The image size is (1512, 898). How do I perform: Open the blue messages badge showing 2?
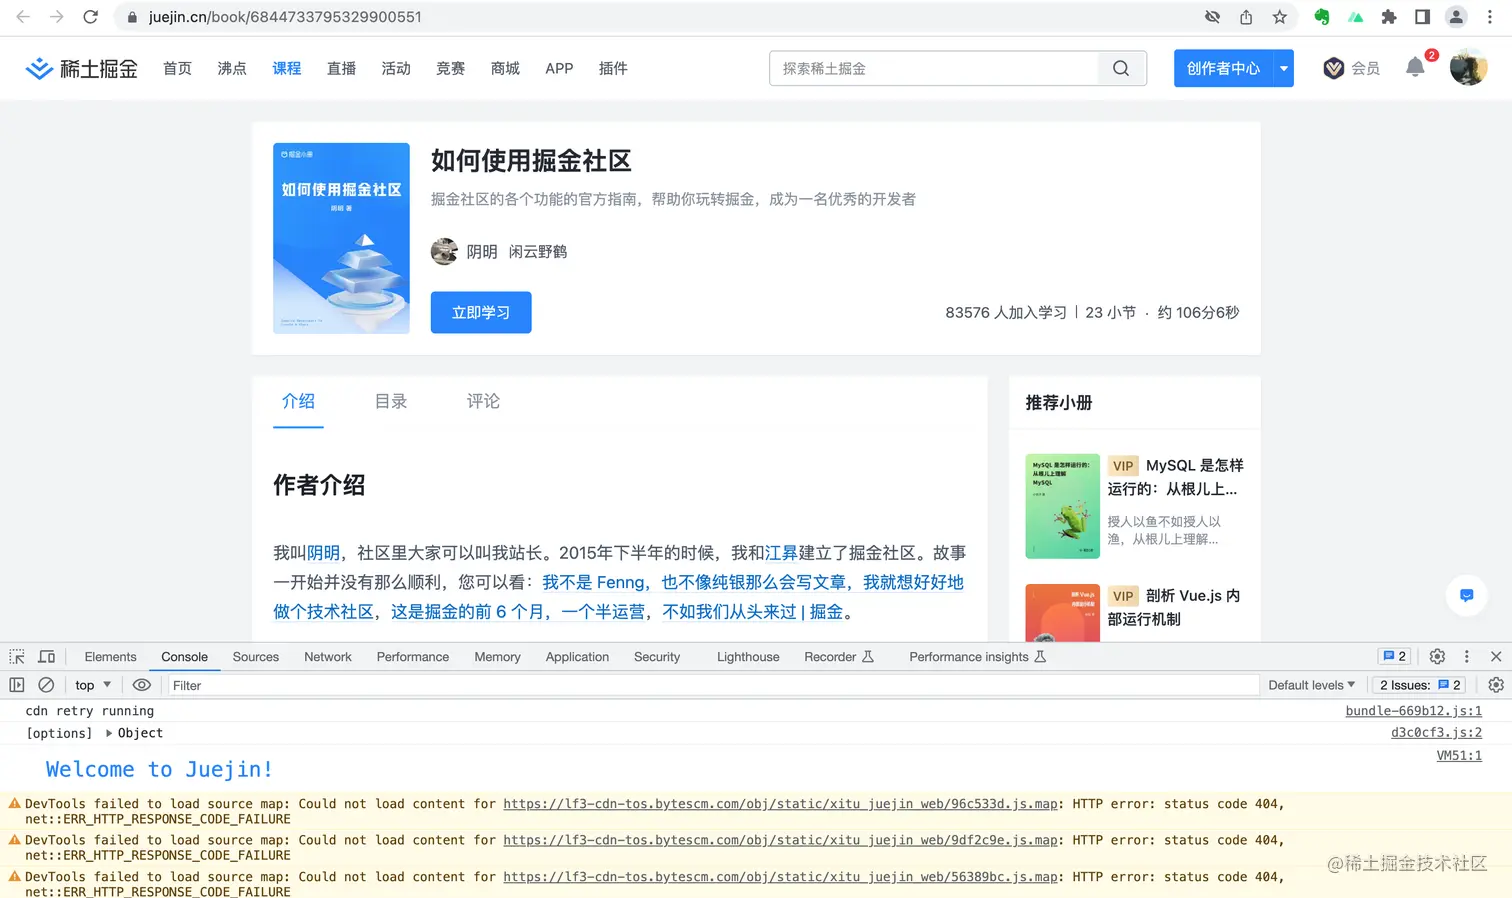click(x=1394, y=657)
